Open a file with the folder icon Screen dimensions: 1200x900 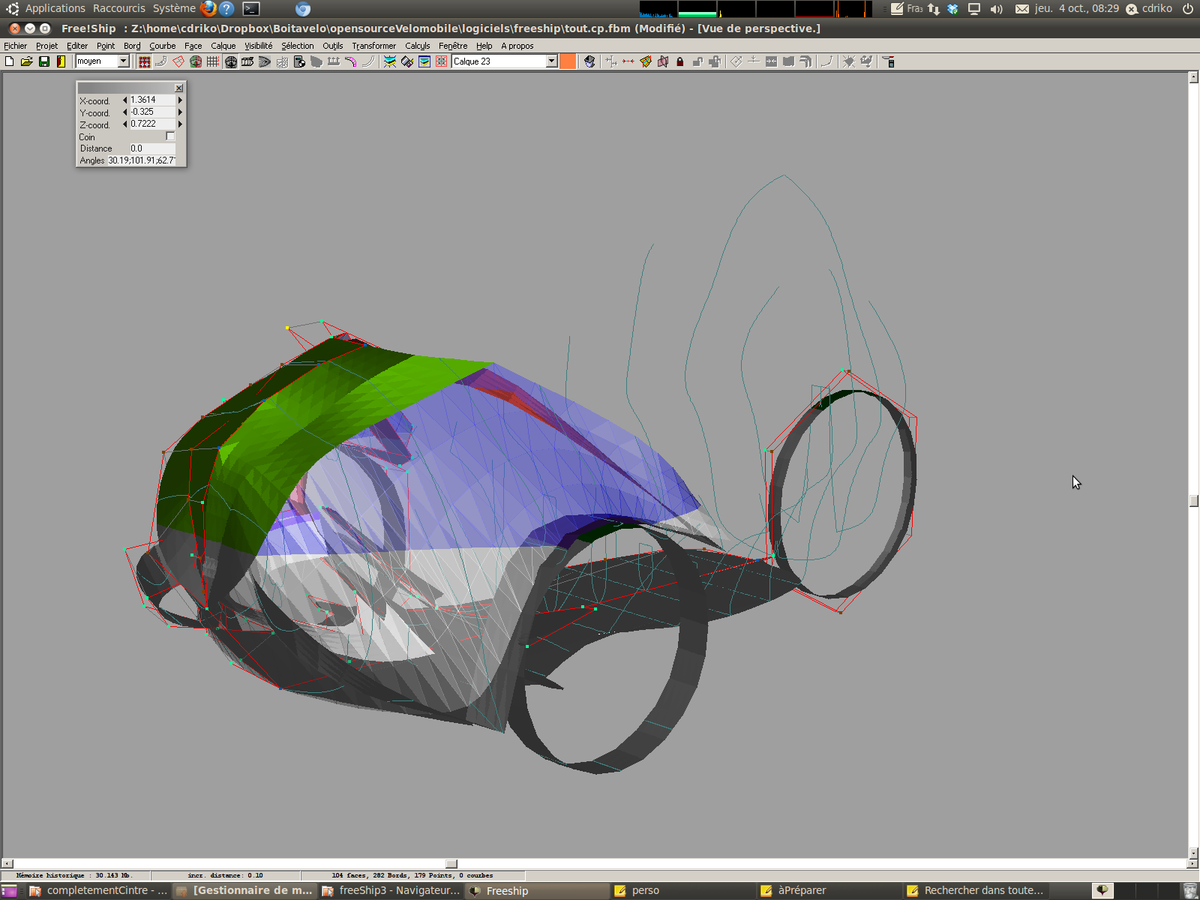pos(27,62)
